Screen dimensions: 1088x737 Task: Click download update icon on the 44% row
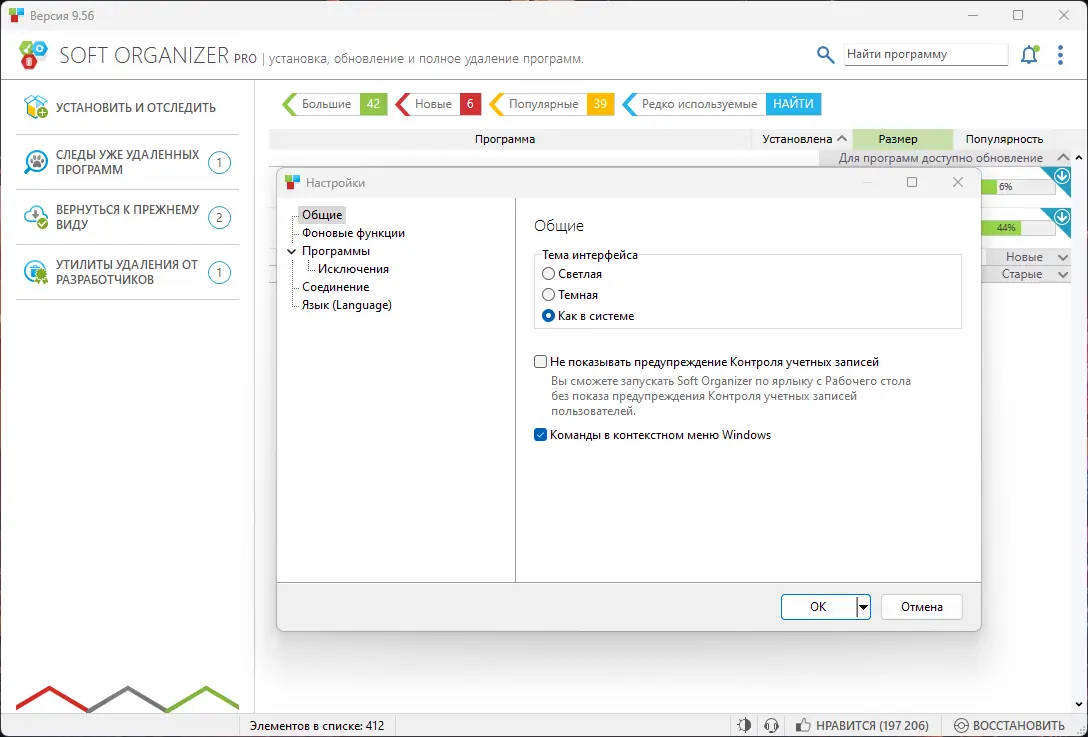[x=1062, y=217]
